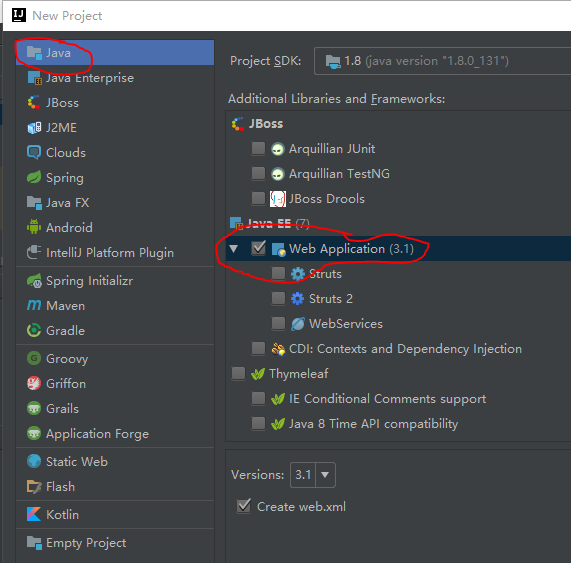Select the IntelliJ Platform Plugin icon
Image resolution: width=571 pixels, height=563 pixels.
(x=34, y=252)
